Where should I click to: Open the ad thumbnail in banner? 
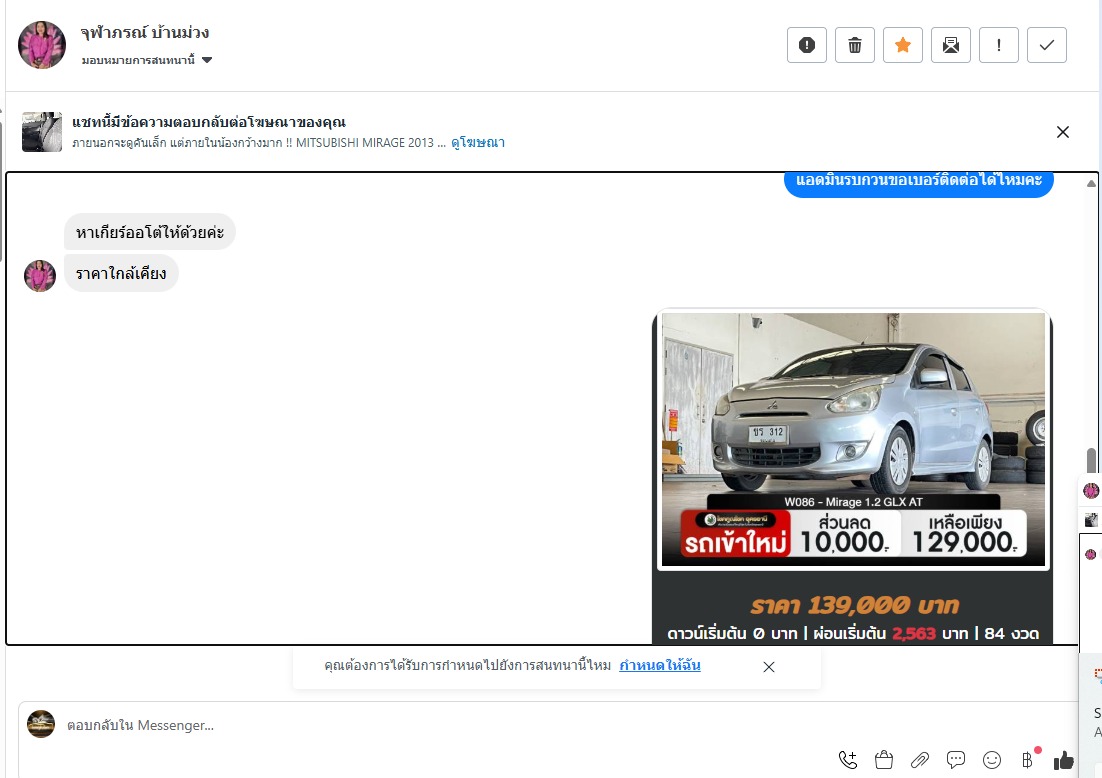[x=42, y=132]
